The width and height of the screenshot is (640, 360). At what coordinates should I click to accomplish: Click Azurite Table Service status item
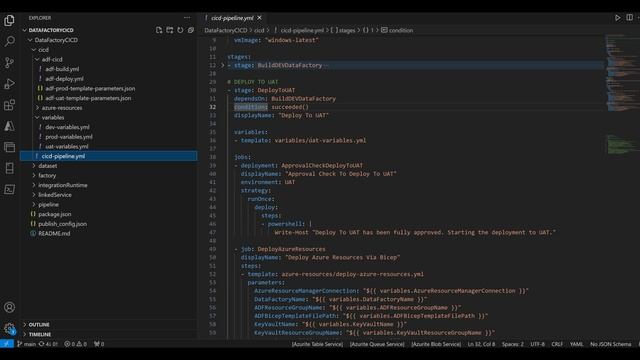tap(317, 344)
